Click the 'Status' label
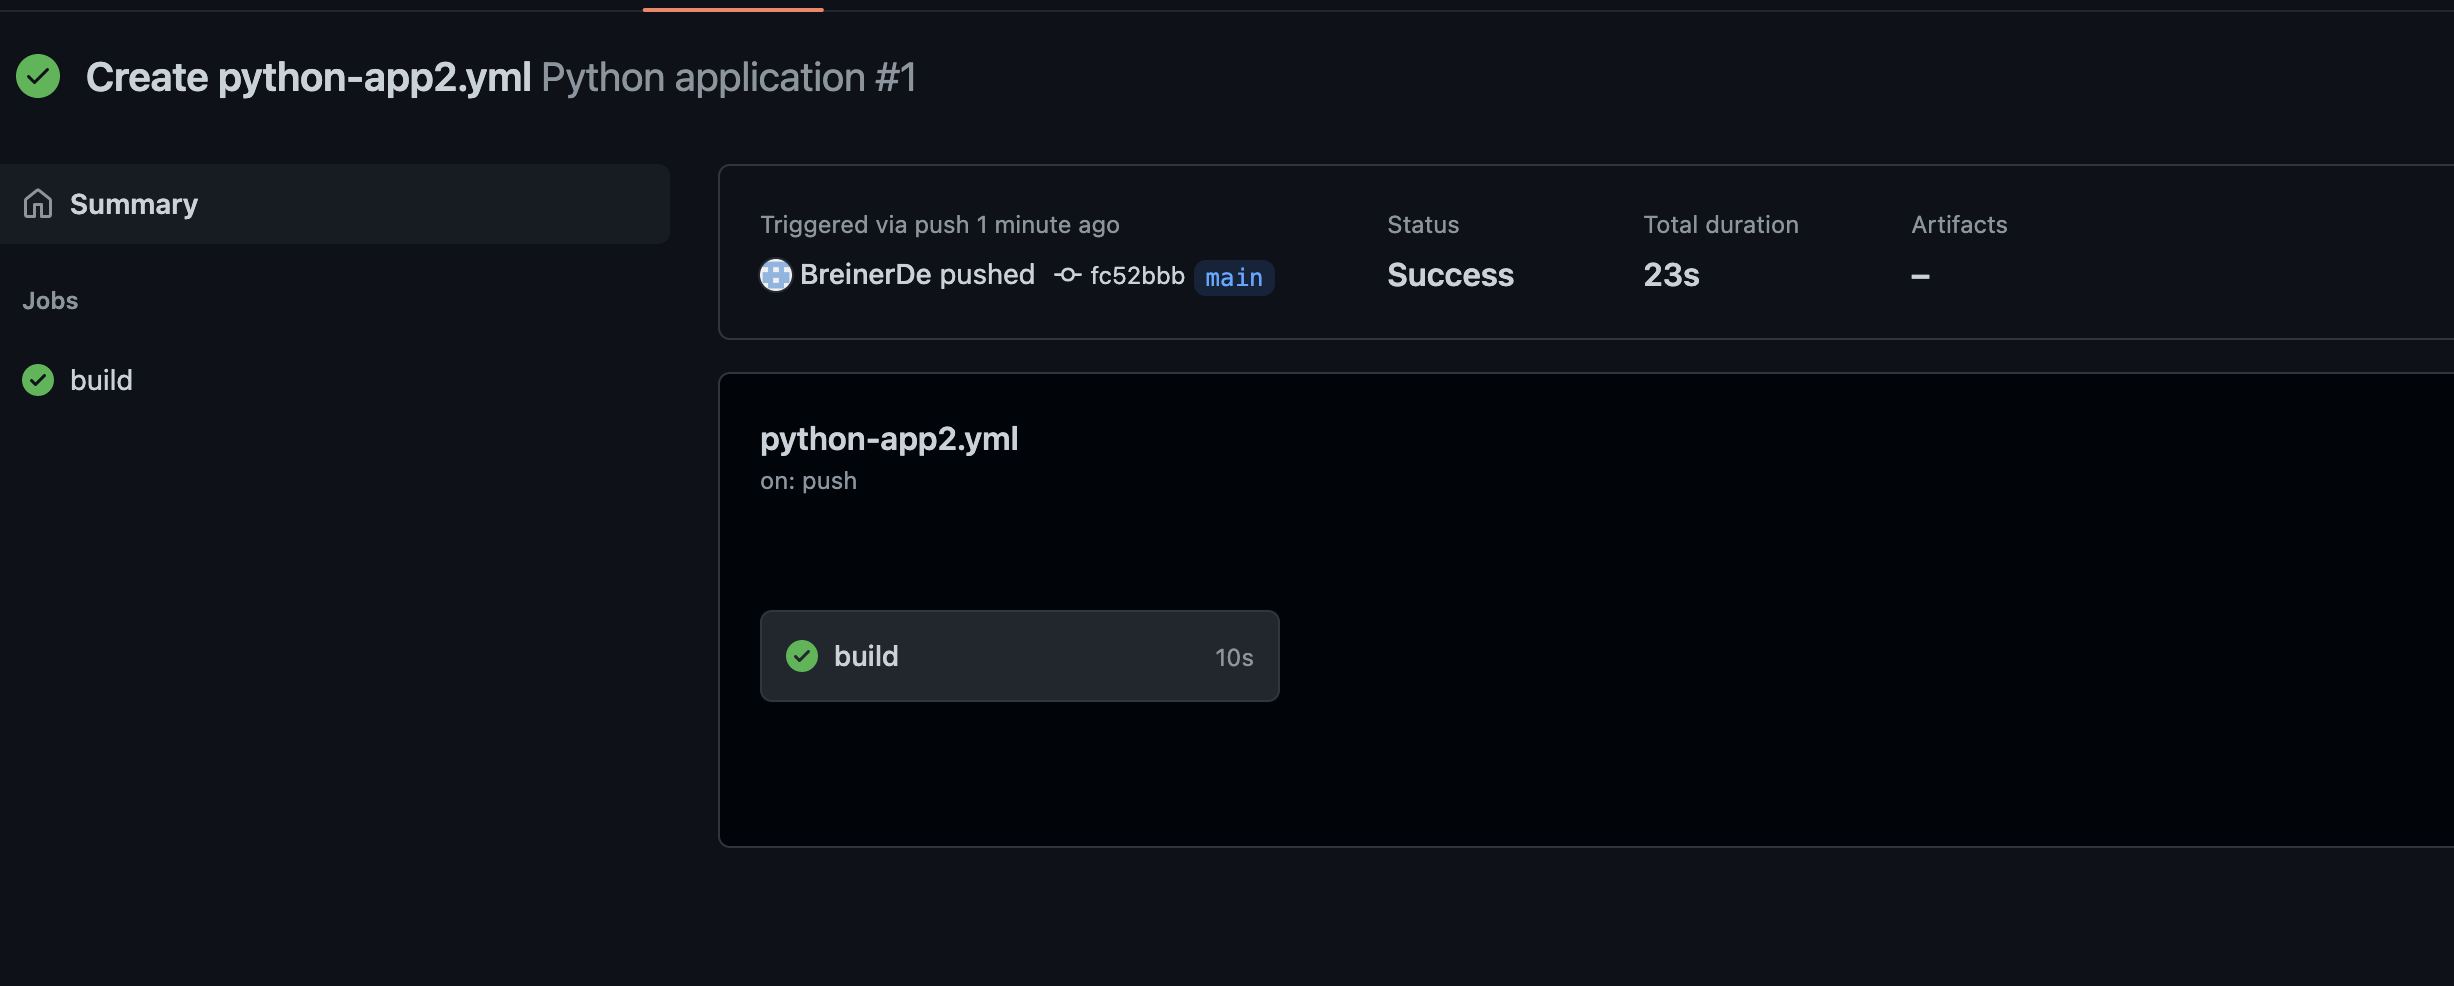 1423,225
